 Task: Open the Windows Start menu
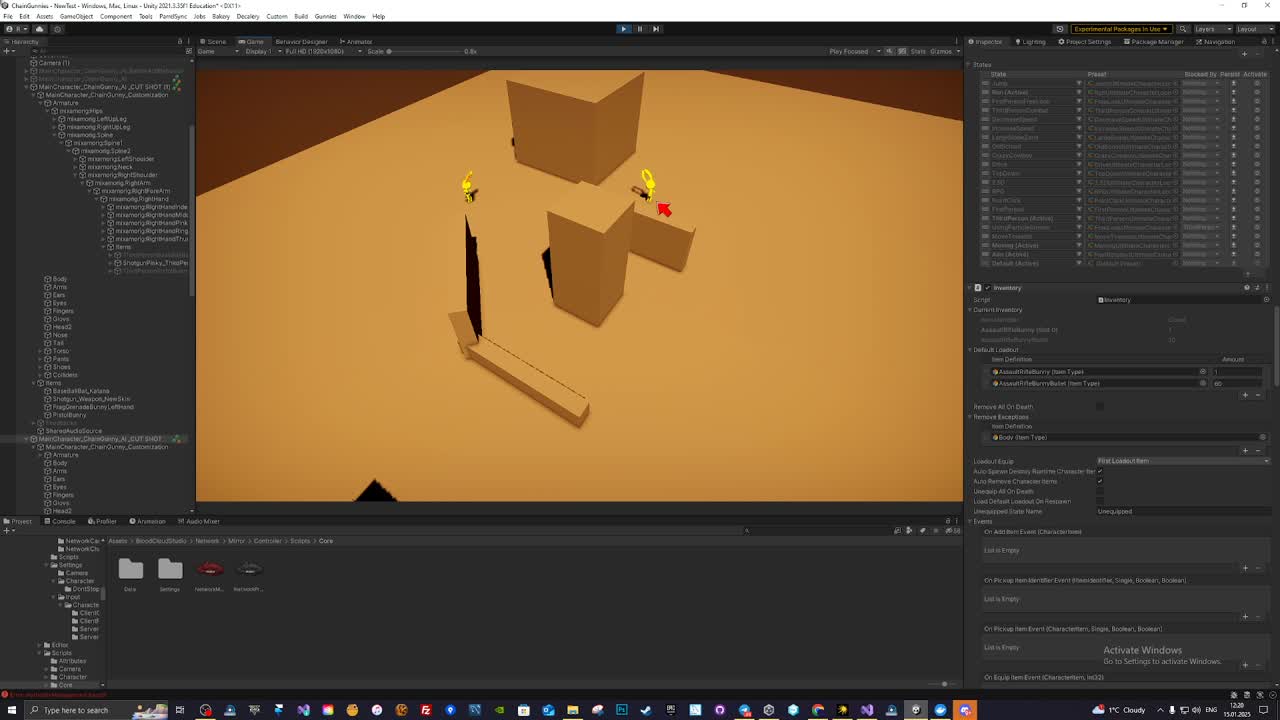click(12, 710)
